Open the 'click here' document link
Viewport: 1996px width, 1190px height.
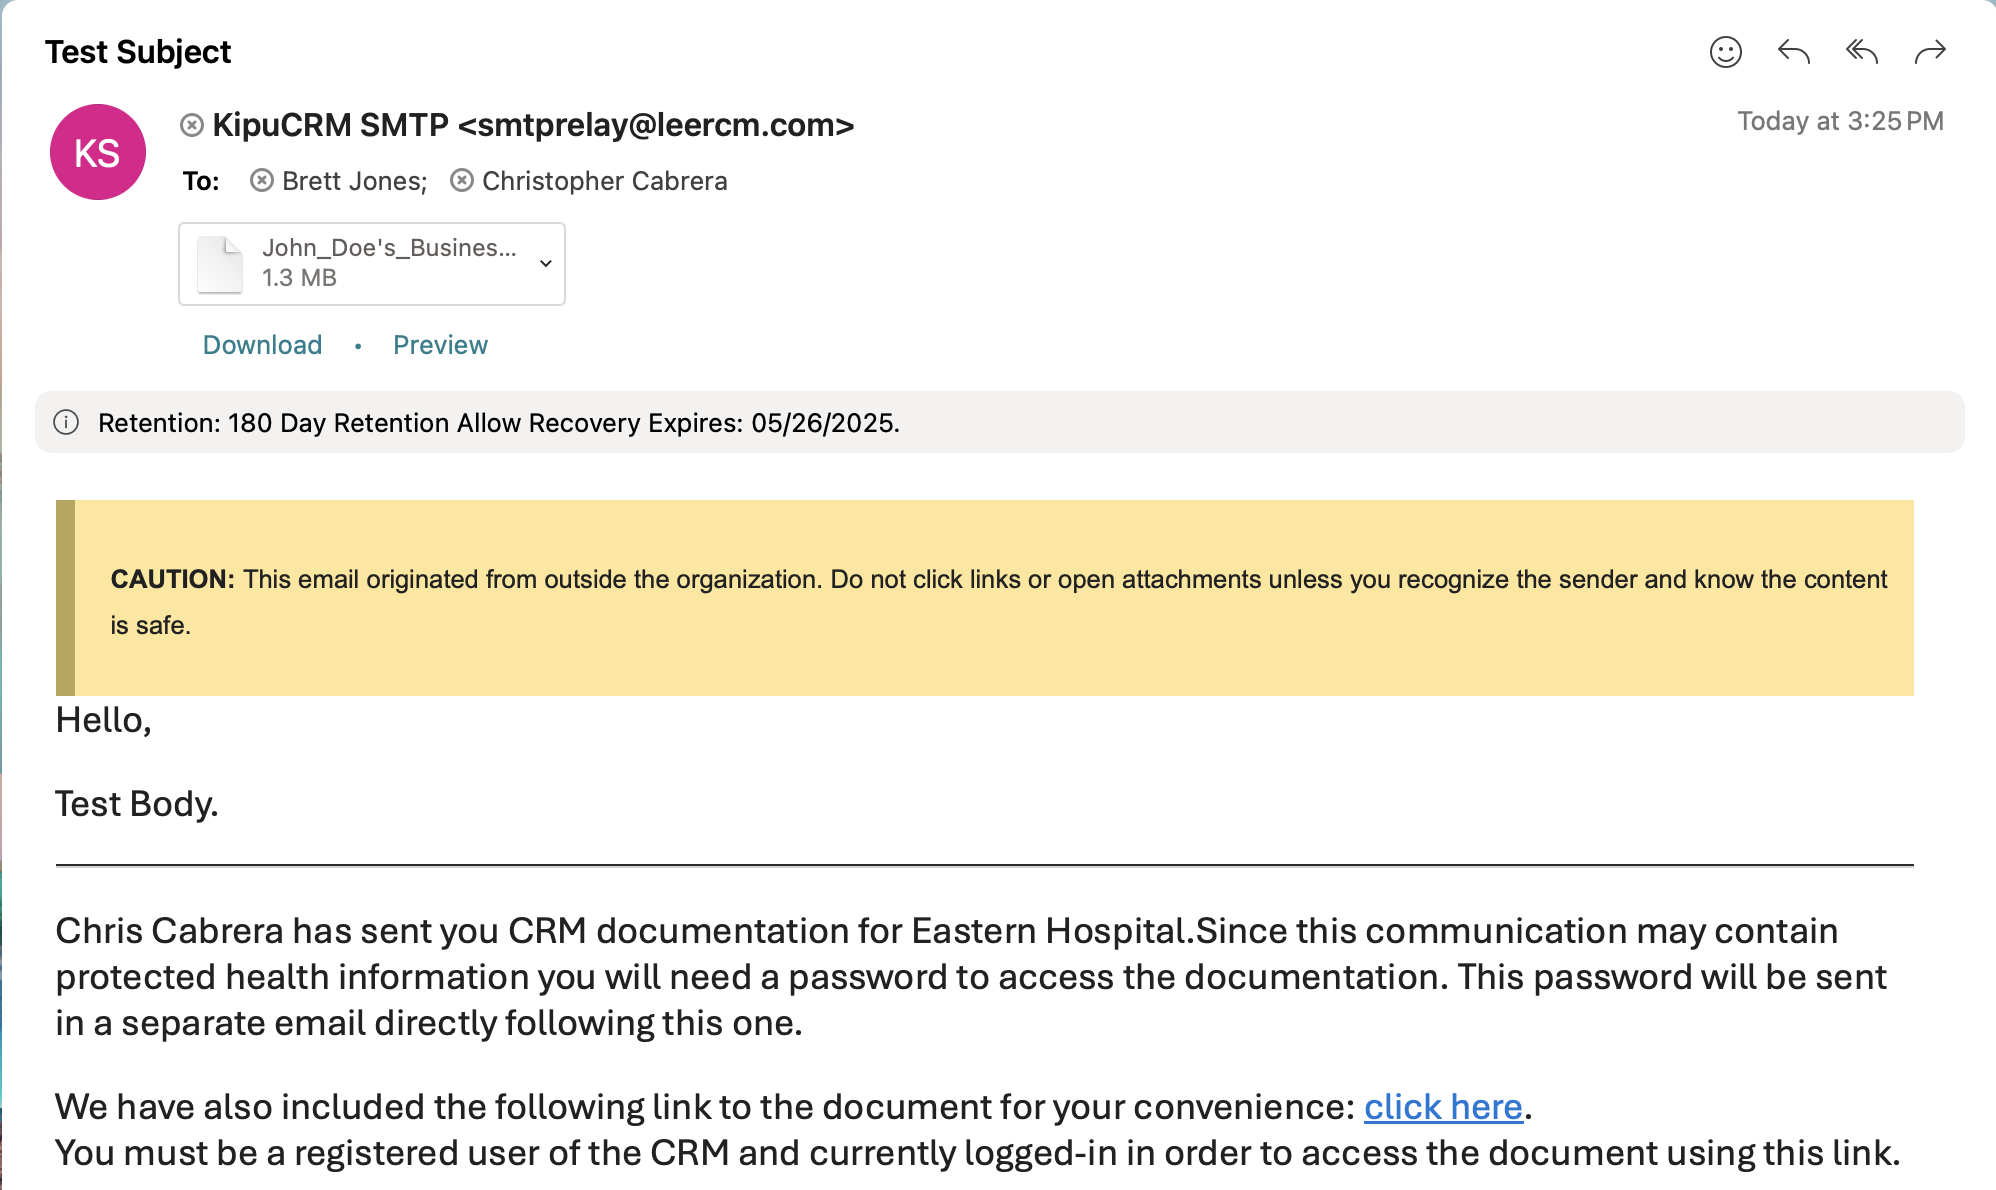(1443, 1107)
